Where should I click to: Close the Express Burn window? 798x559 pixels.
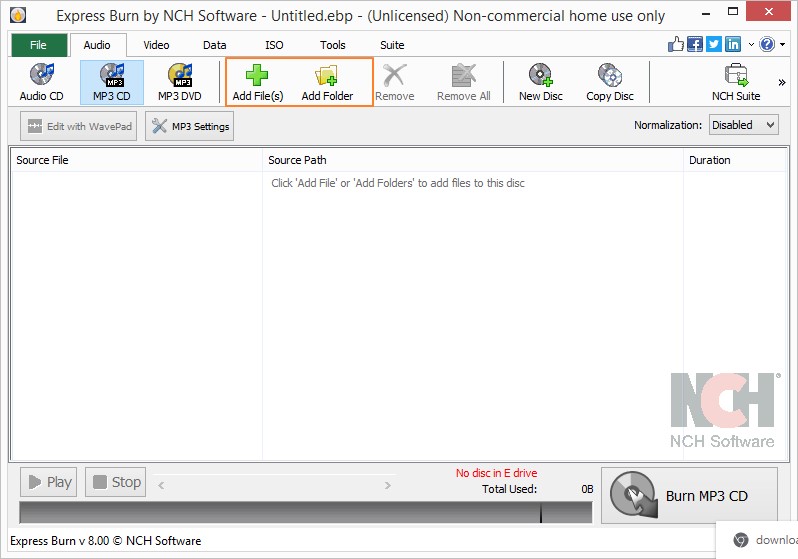tap(768, 12)
